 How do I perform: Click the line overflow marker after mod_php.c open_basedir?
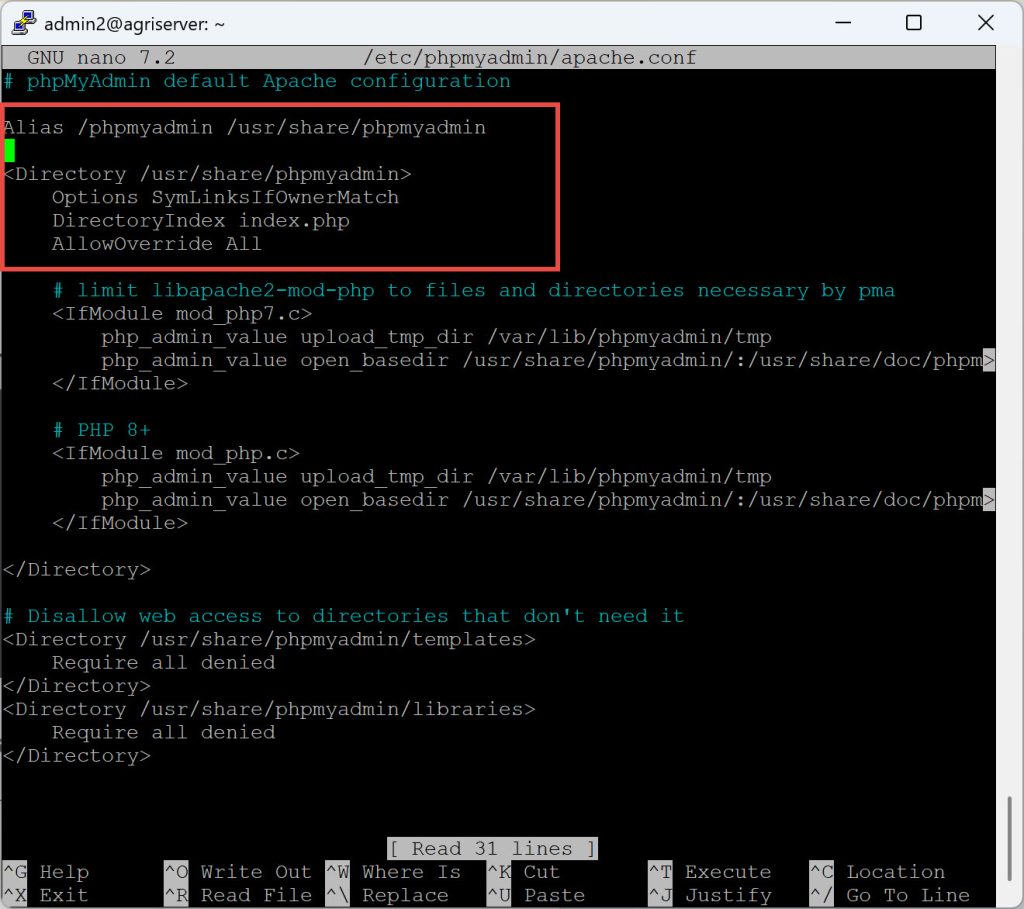[989, 500]
